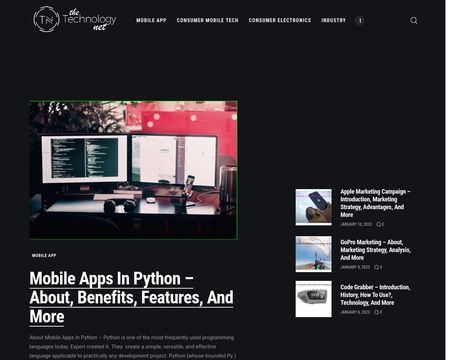Go to the Industry menu item
This screenshot has height=360, width=450.
click(333, 20)
